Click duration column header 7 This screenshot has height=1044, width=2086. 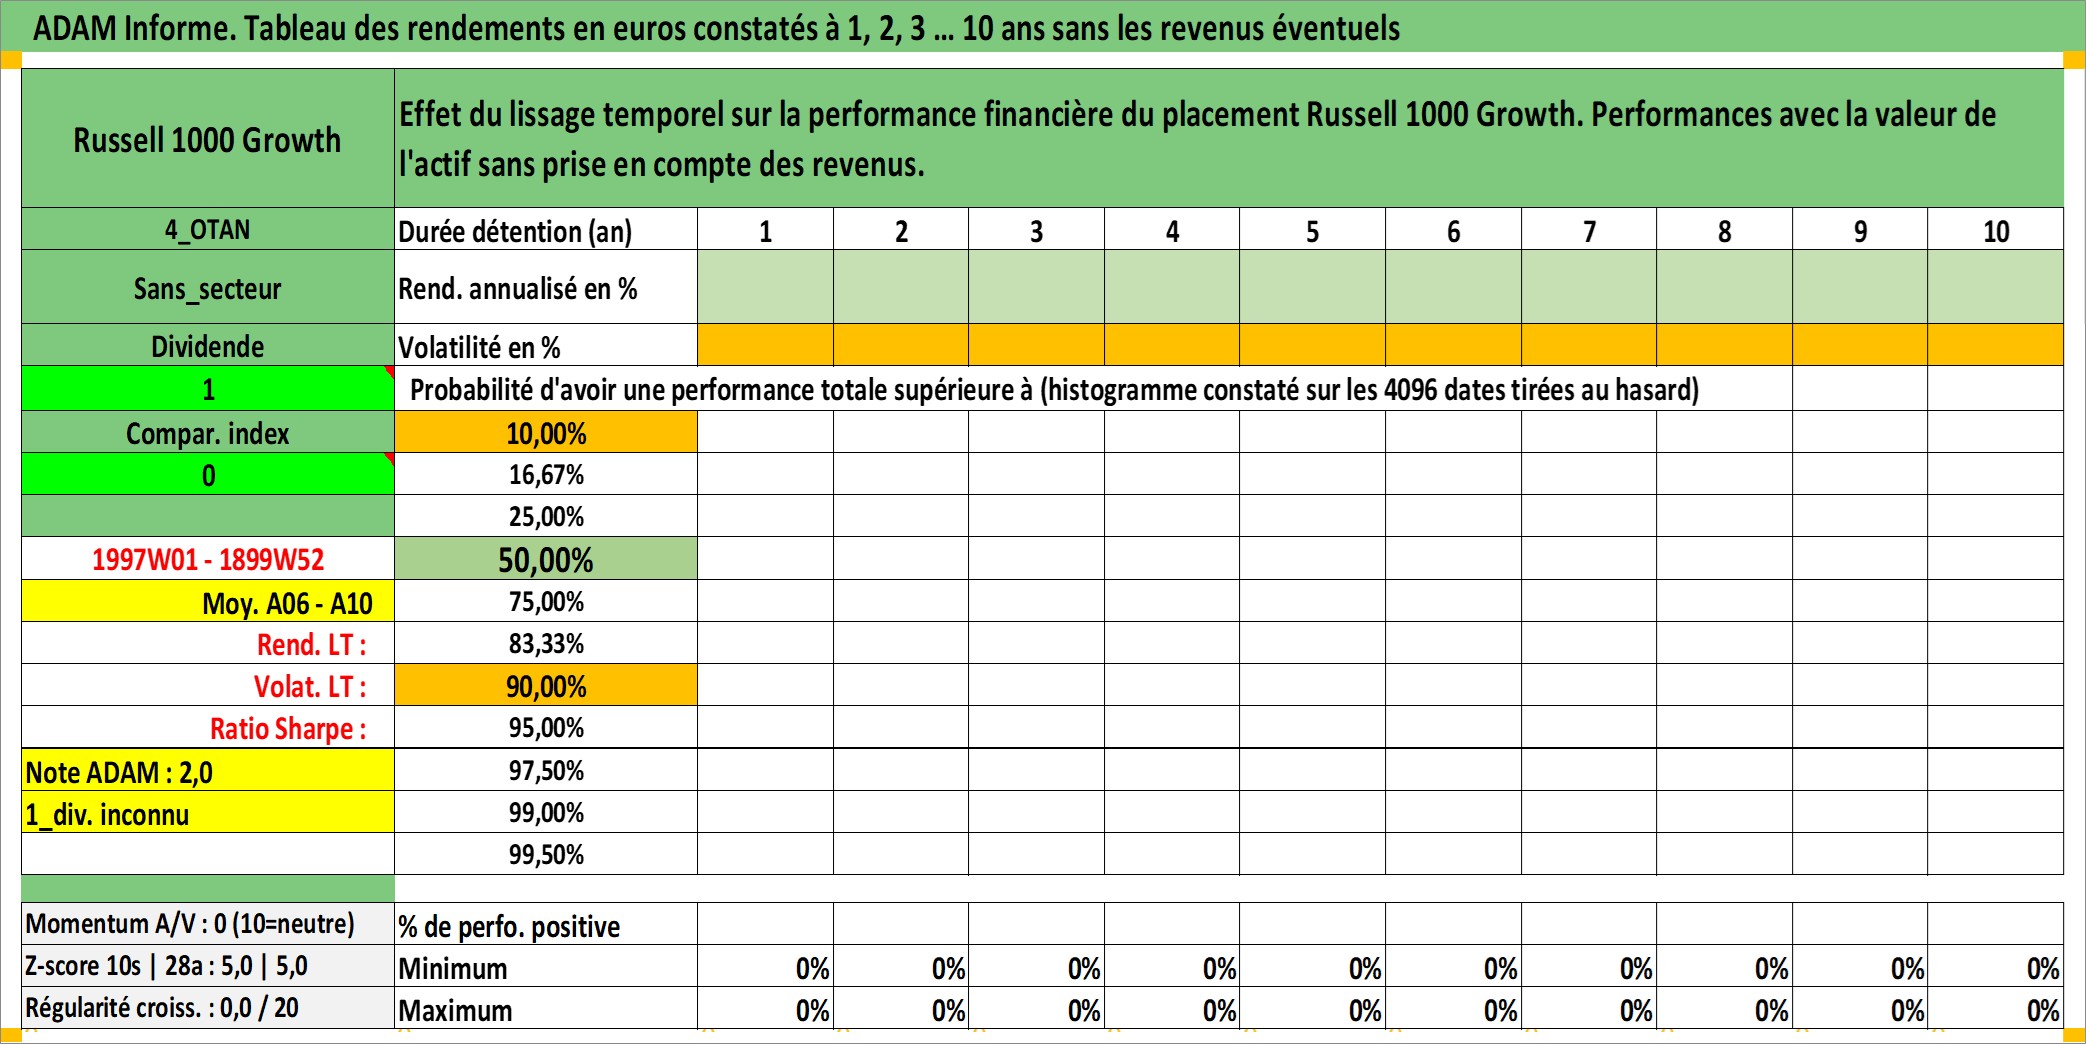click(x=1589, y=230)
